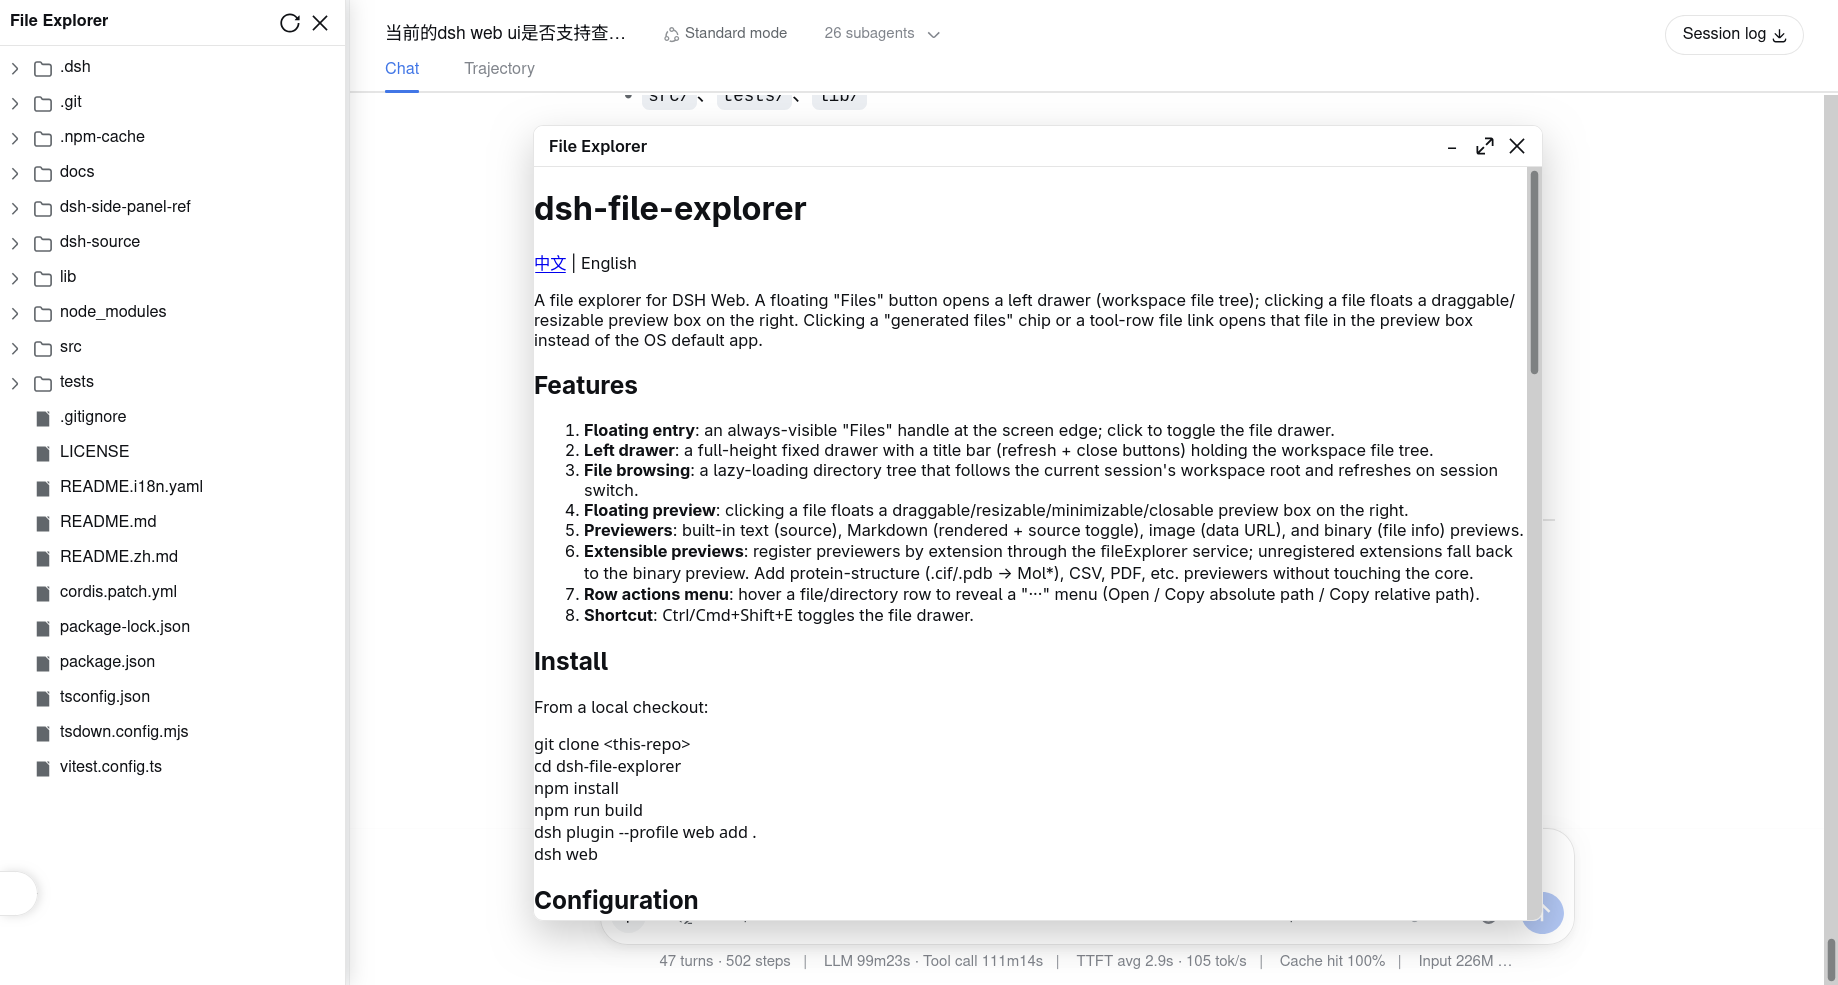Refresh the File Explorer drawer tree
Screen dimensions: 1838x985
[x=290, y=23]
